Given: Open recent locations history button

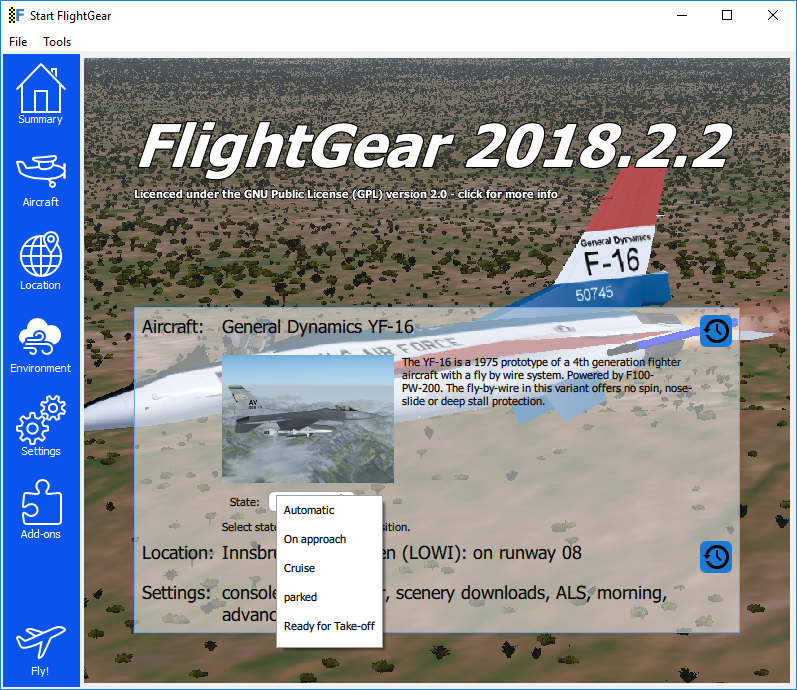Looking at the screenshot, I should coord(716,557).
